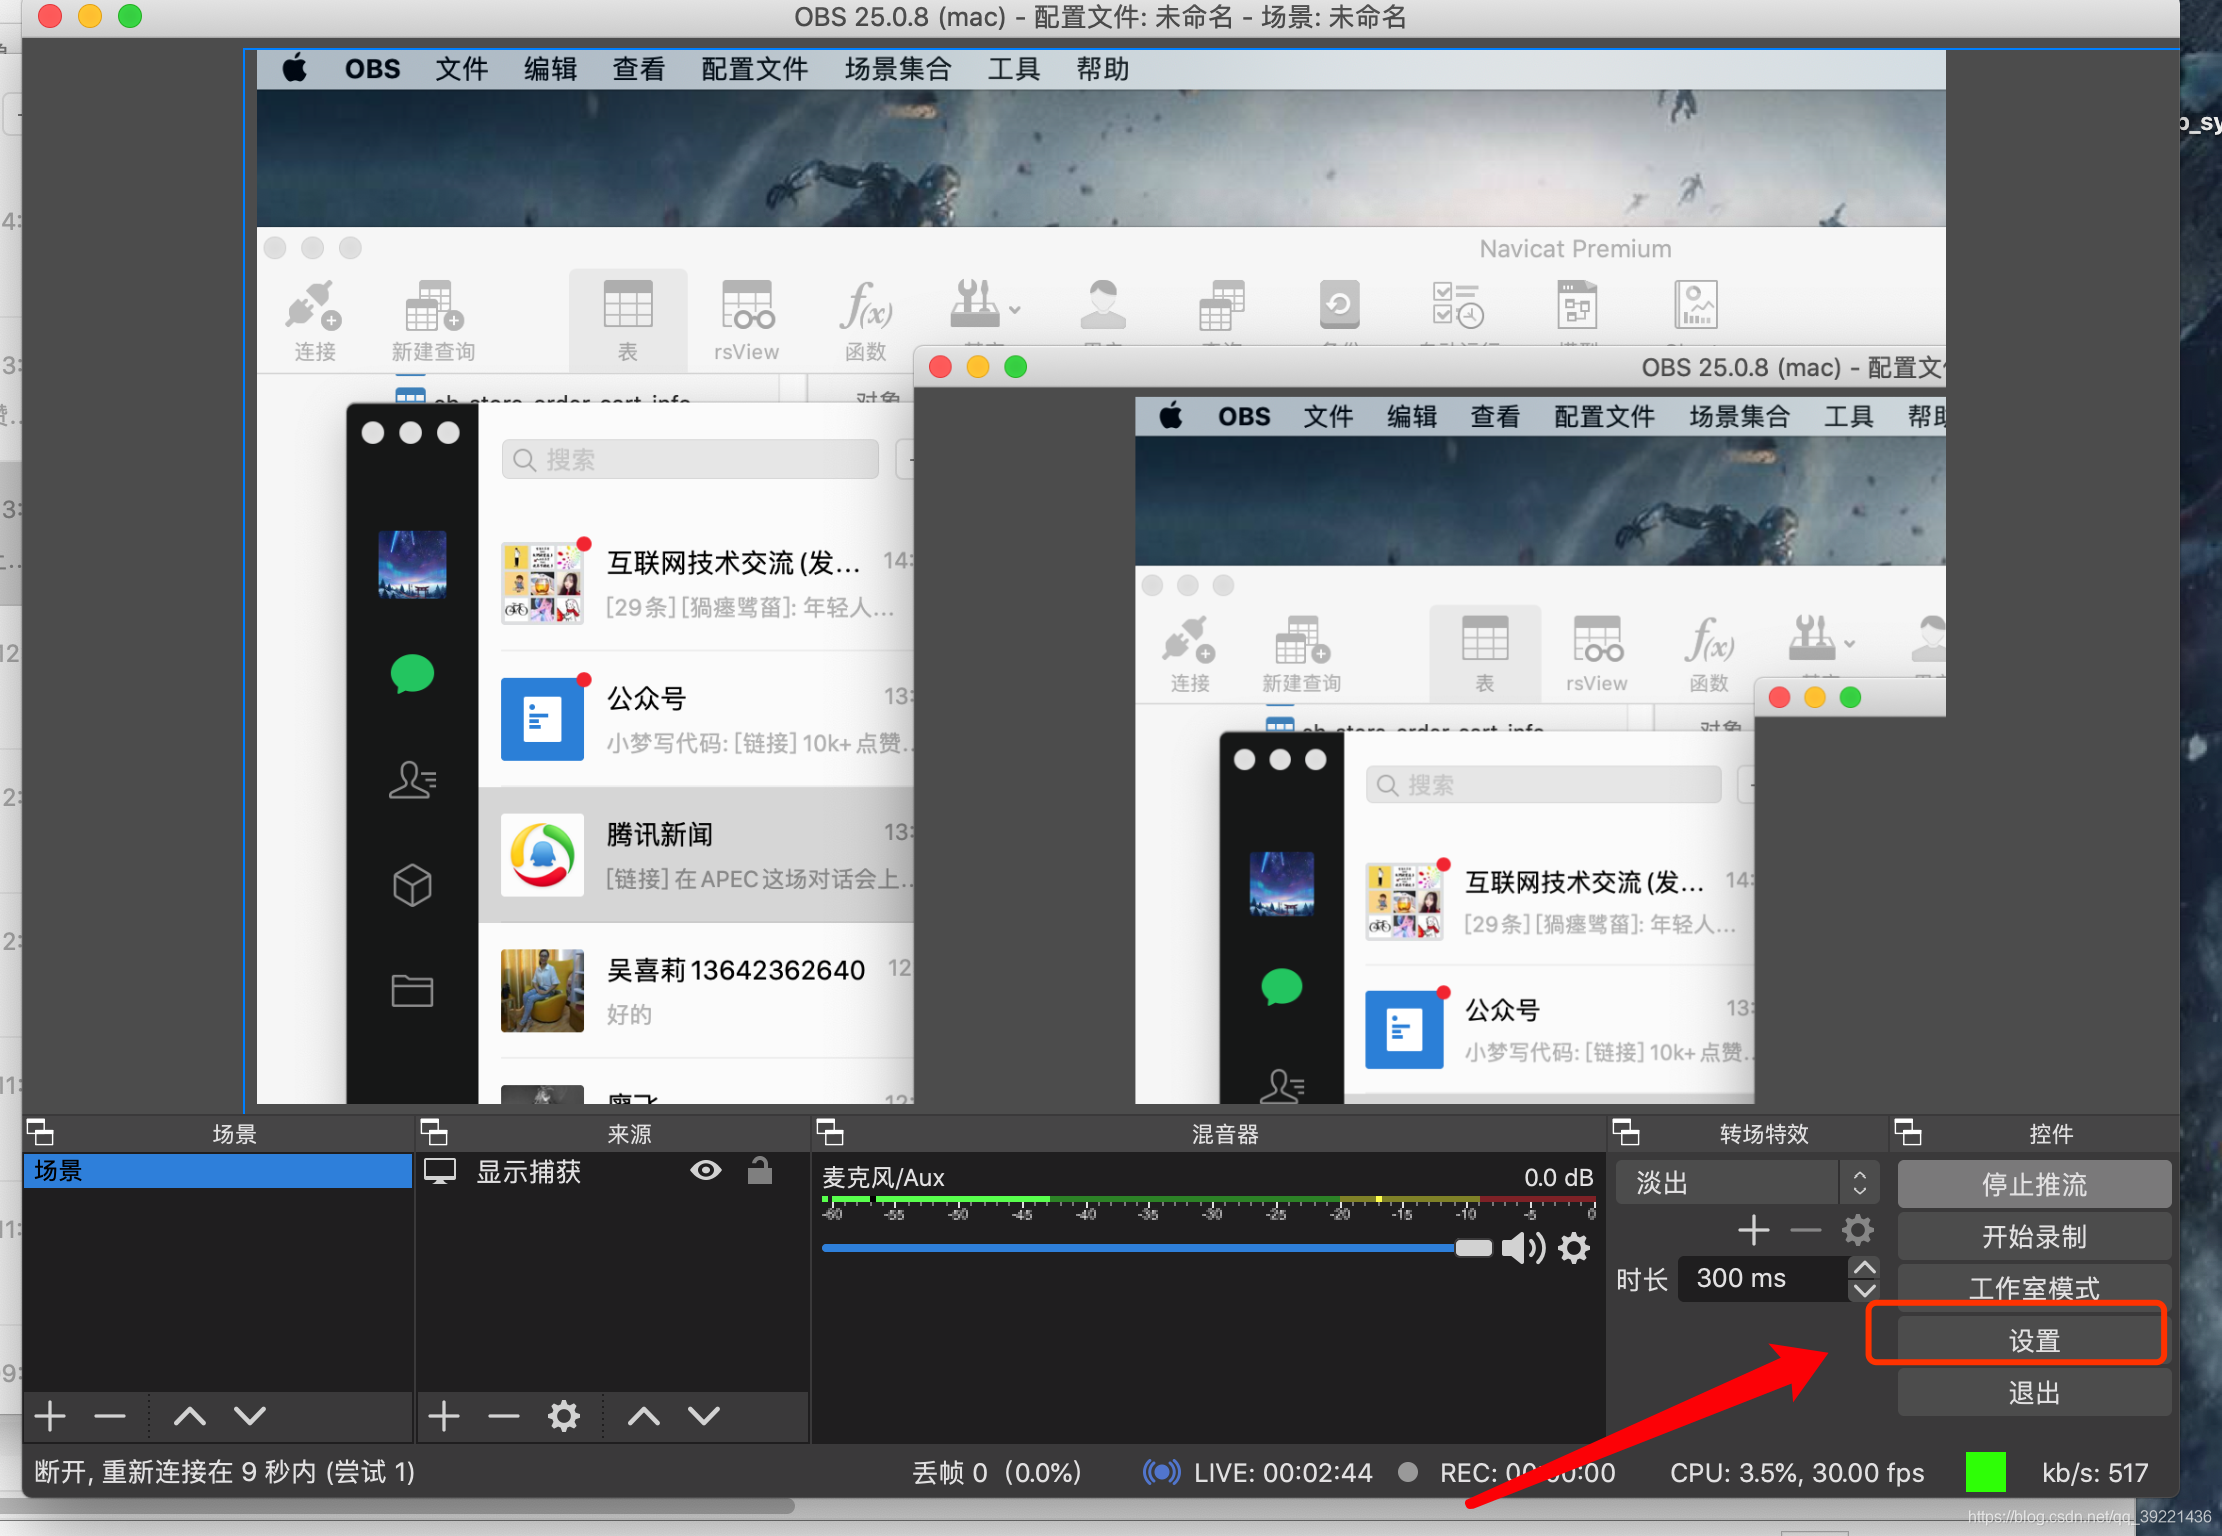The width and height of the screenshot is (2222, 1536).
Task: Pop out the 转场特效 dock panel icon
Action: click(1626, 1132)
